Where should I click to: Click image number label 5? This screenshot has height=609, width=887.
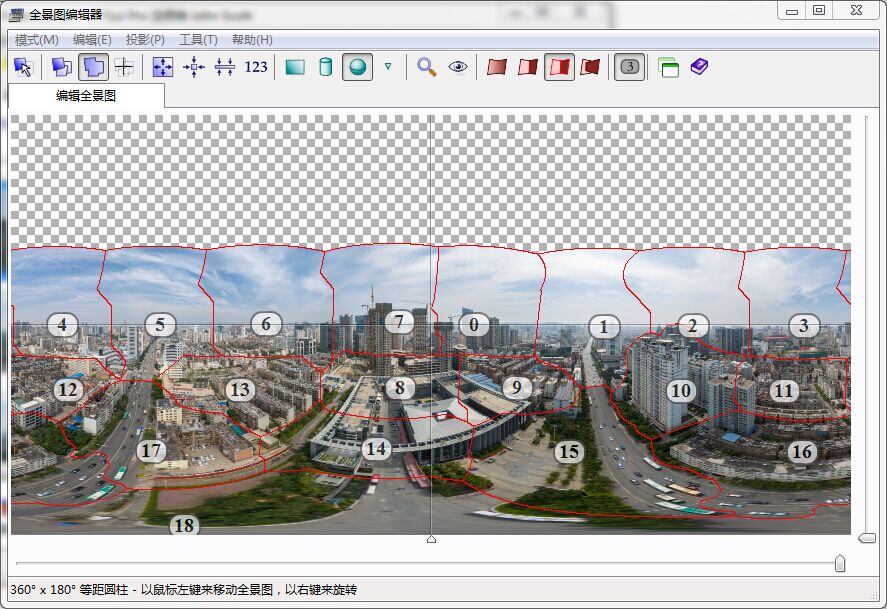coord(160,325)
